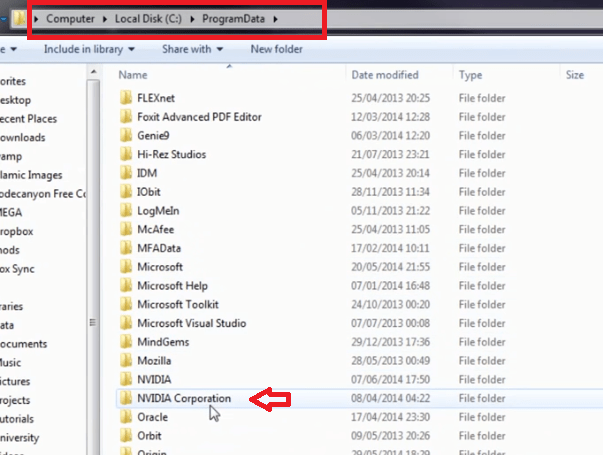
Task: Select the Foxit Advanced PDF Editor name
Action: 199,117
